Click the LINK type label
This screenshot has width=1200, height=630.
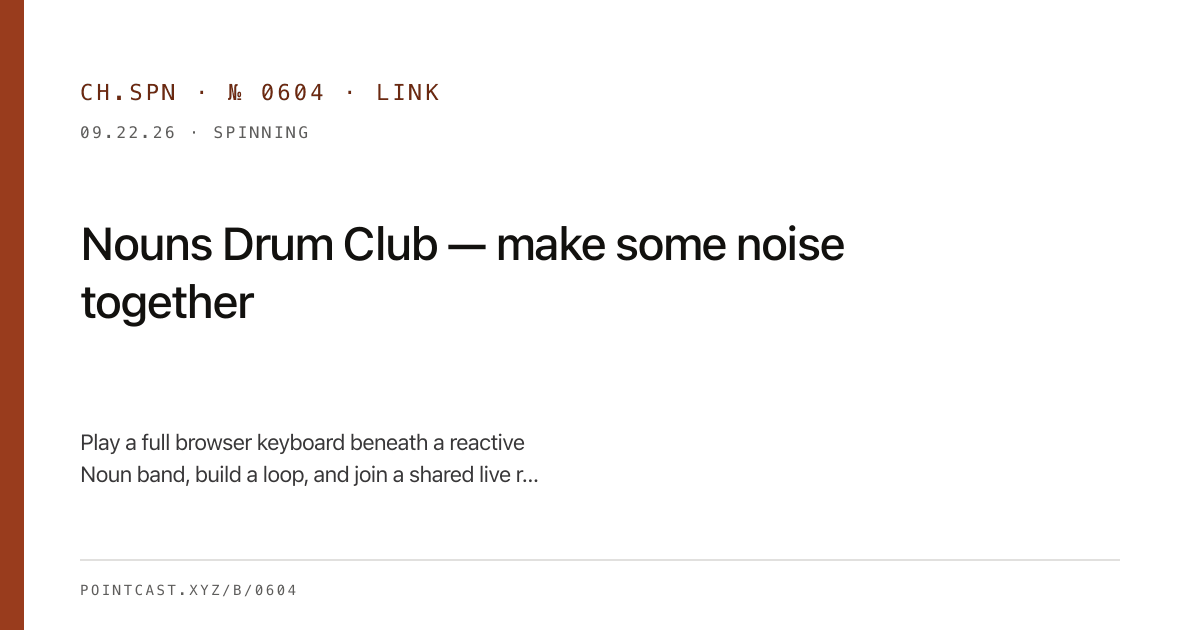[x=408, y=93]
